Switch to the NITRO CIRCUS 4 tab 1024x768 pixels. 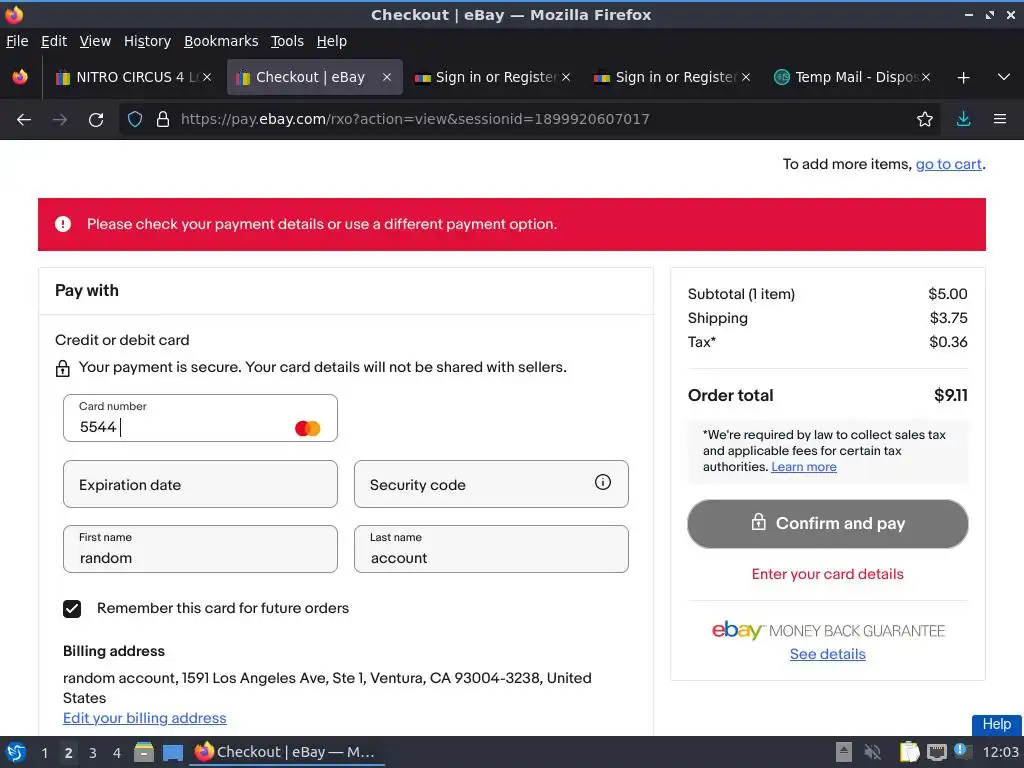(x=133, y=77)
